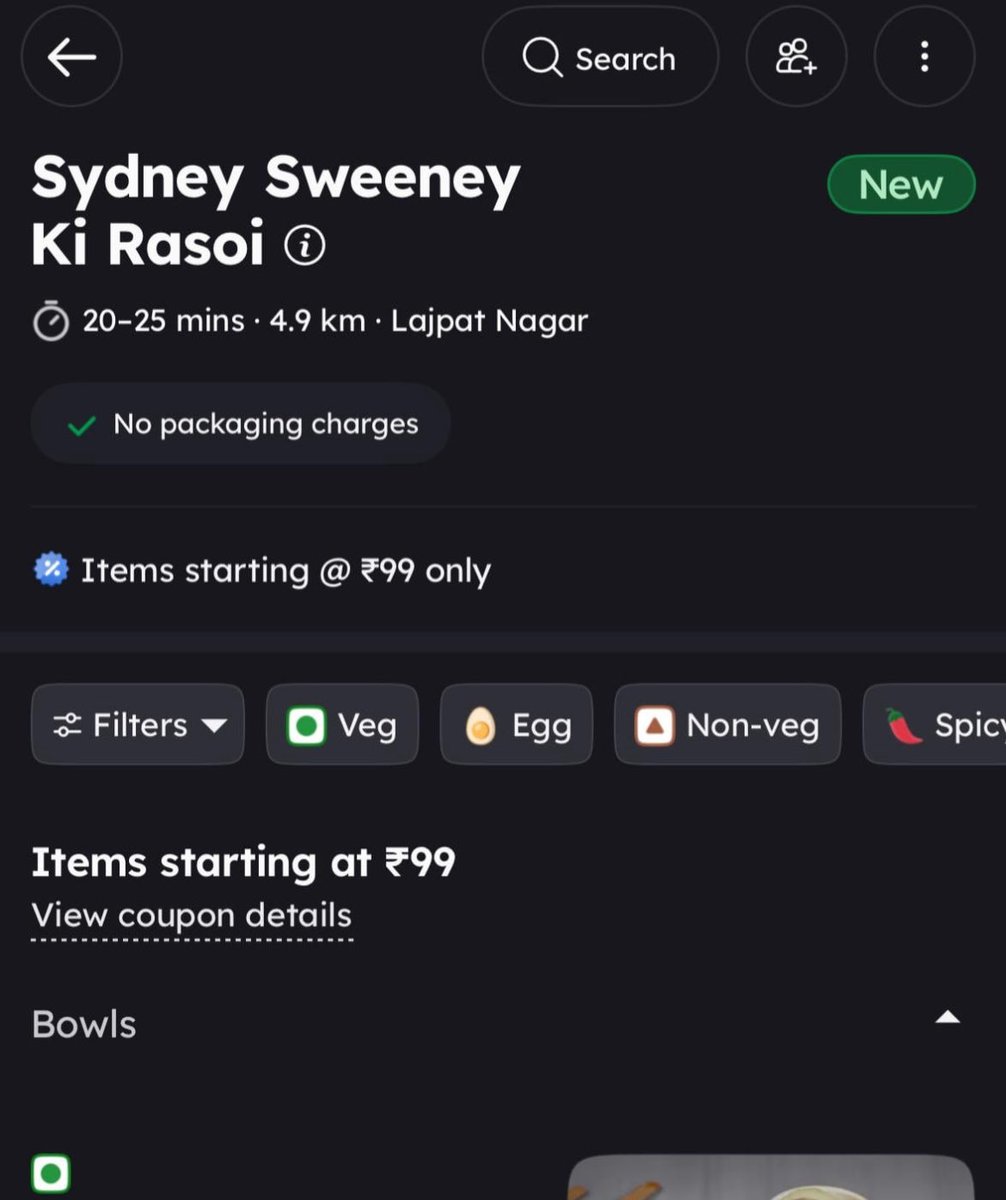Tap the green tick next to No packaging charges
Screen dimensions: 1006x1200
(x=81, y=425)
